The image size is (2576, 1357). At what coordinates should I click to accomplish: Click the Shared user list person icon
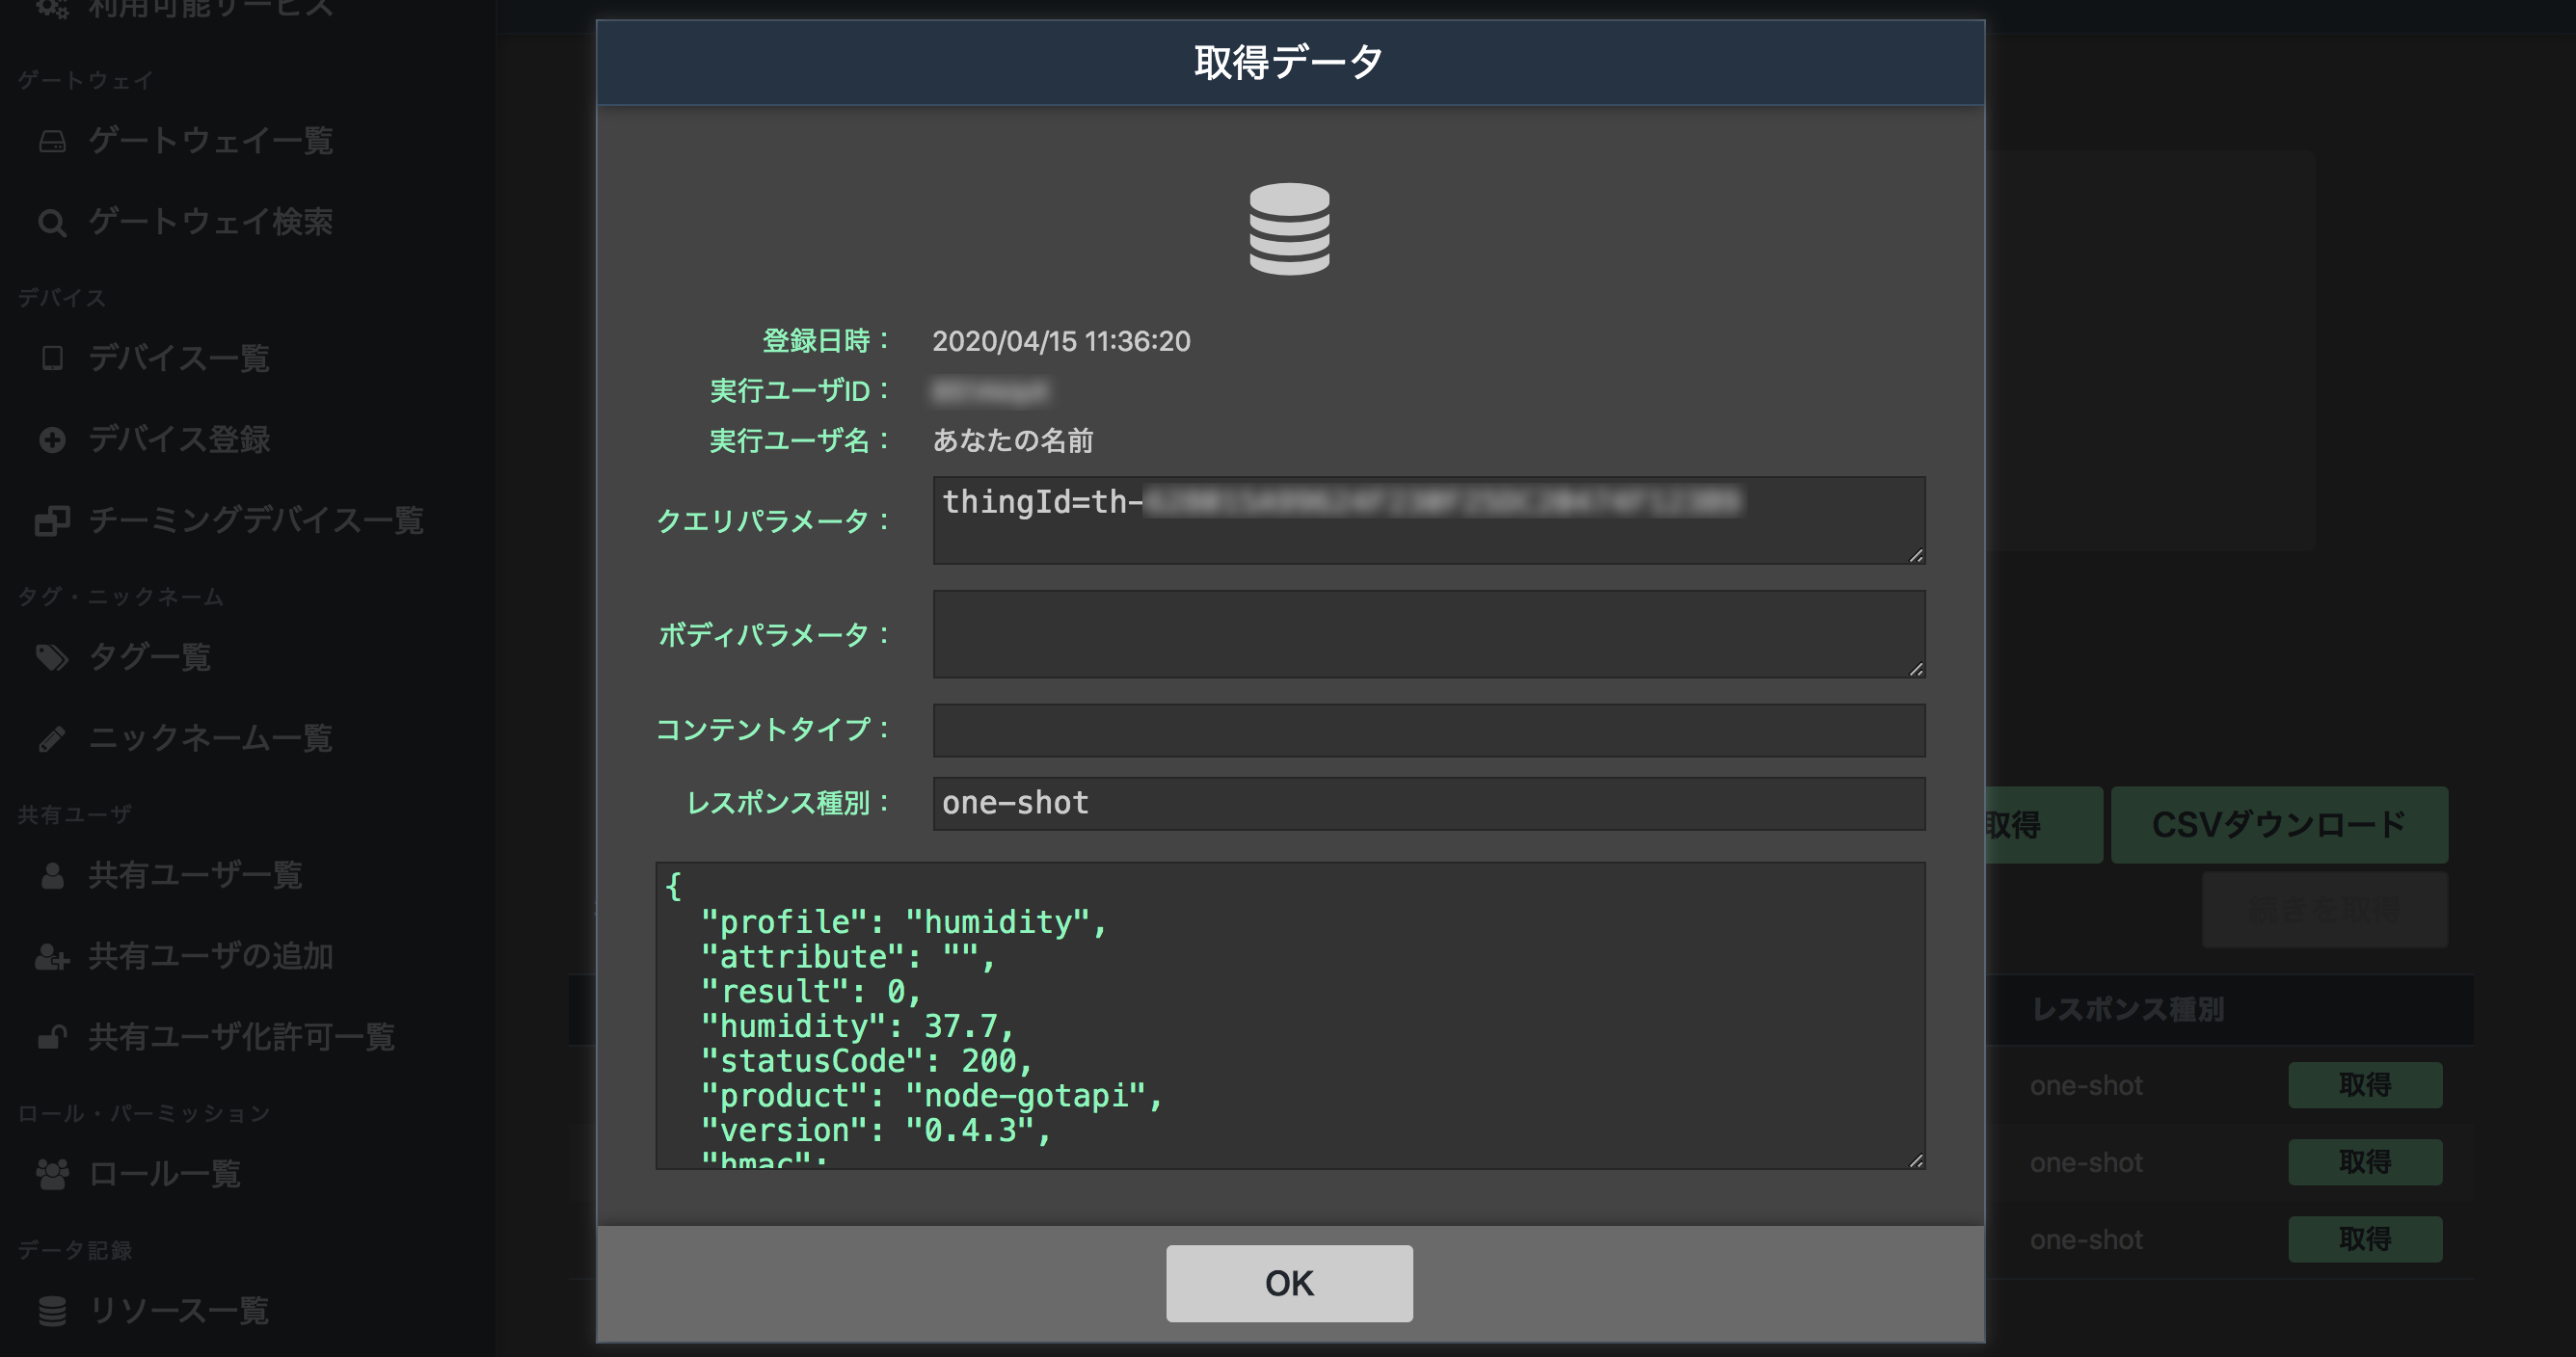(x=52, y=875)
